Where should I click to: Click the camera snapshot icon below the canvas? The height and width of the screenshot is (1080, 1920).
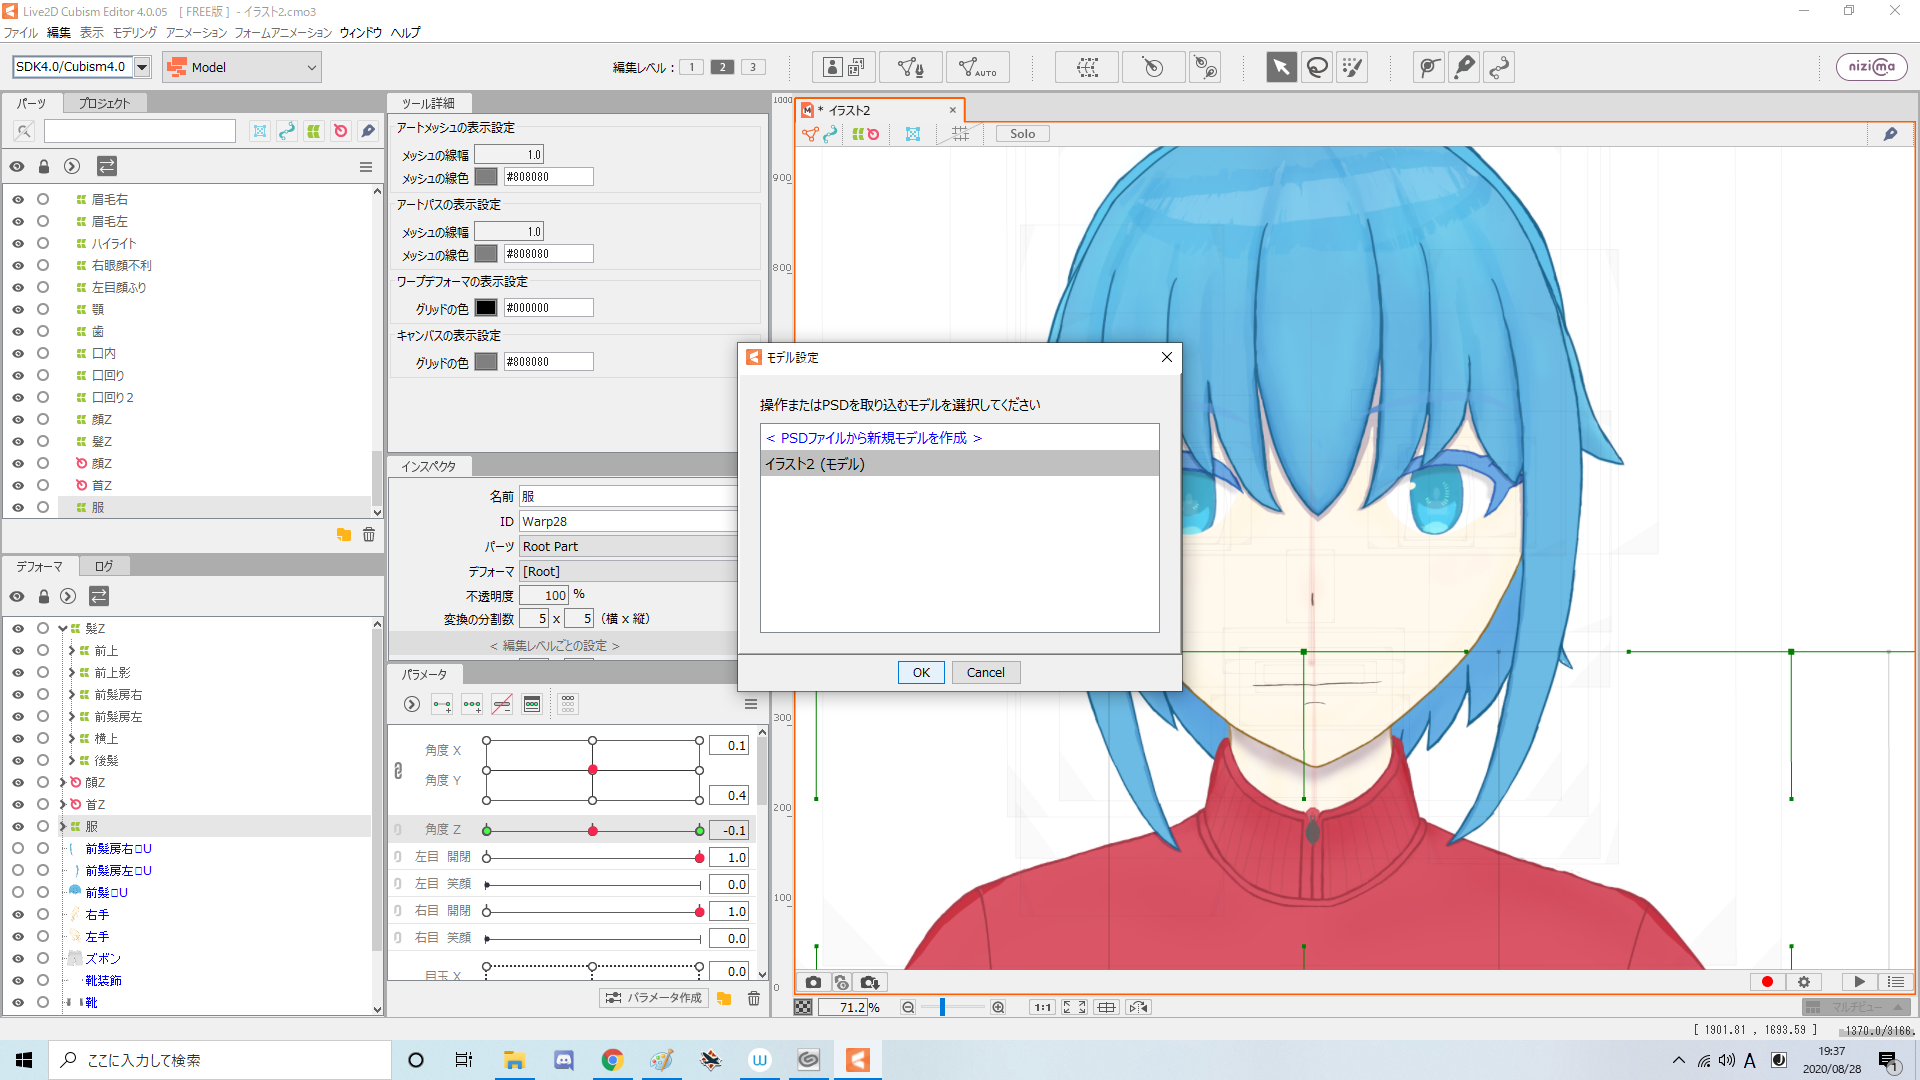click(813, 982)
